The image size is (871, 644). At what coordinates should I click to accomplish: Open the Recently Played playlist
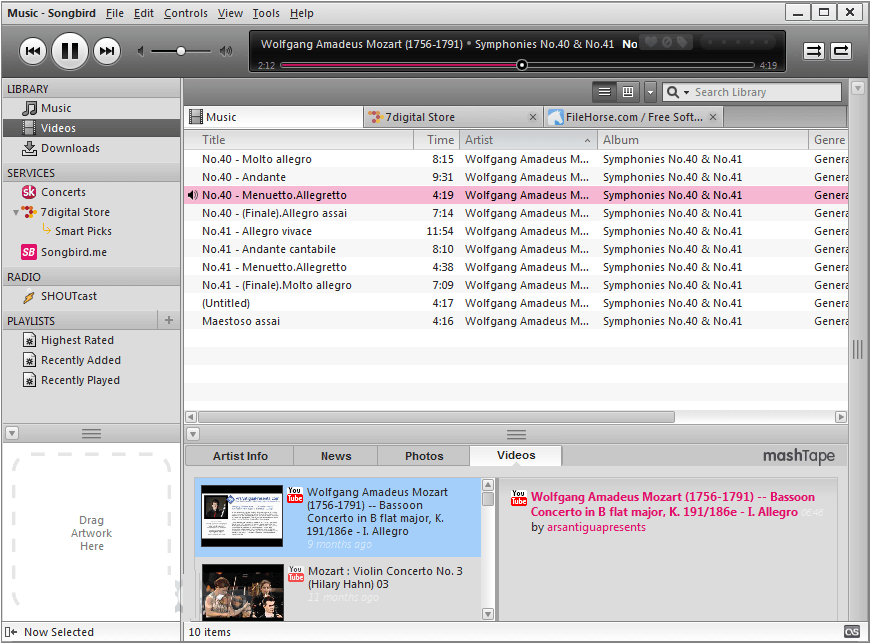[x=92, y=380]
